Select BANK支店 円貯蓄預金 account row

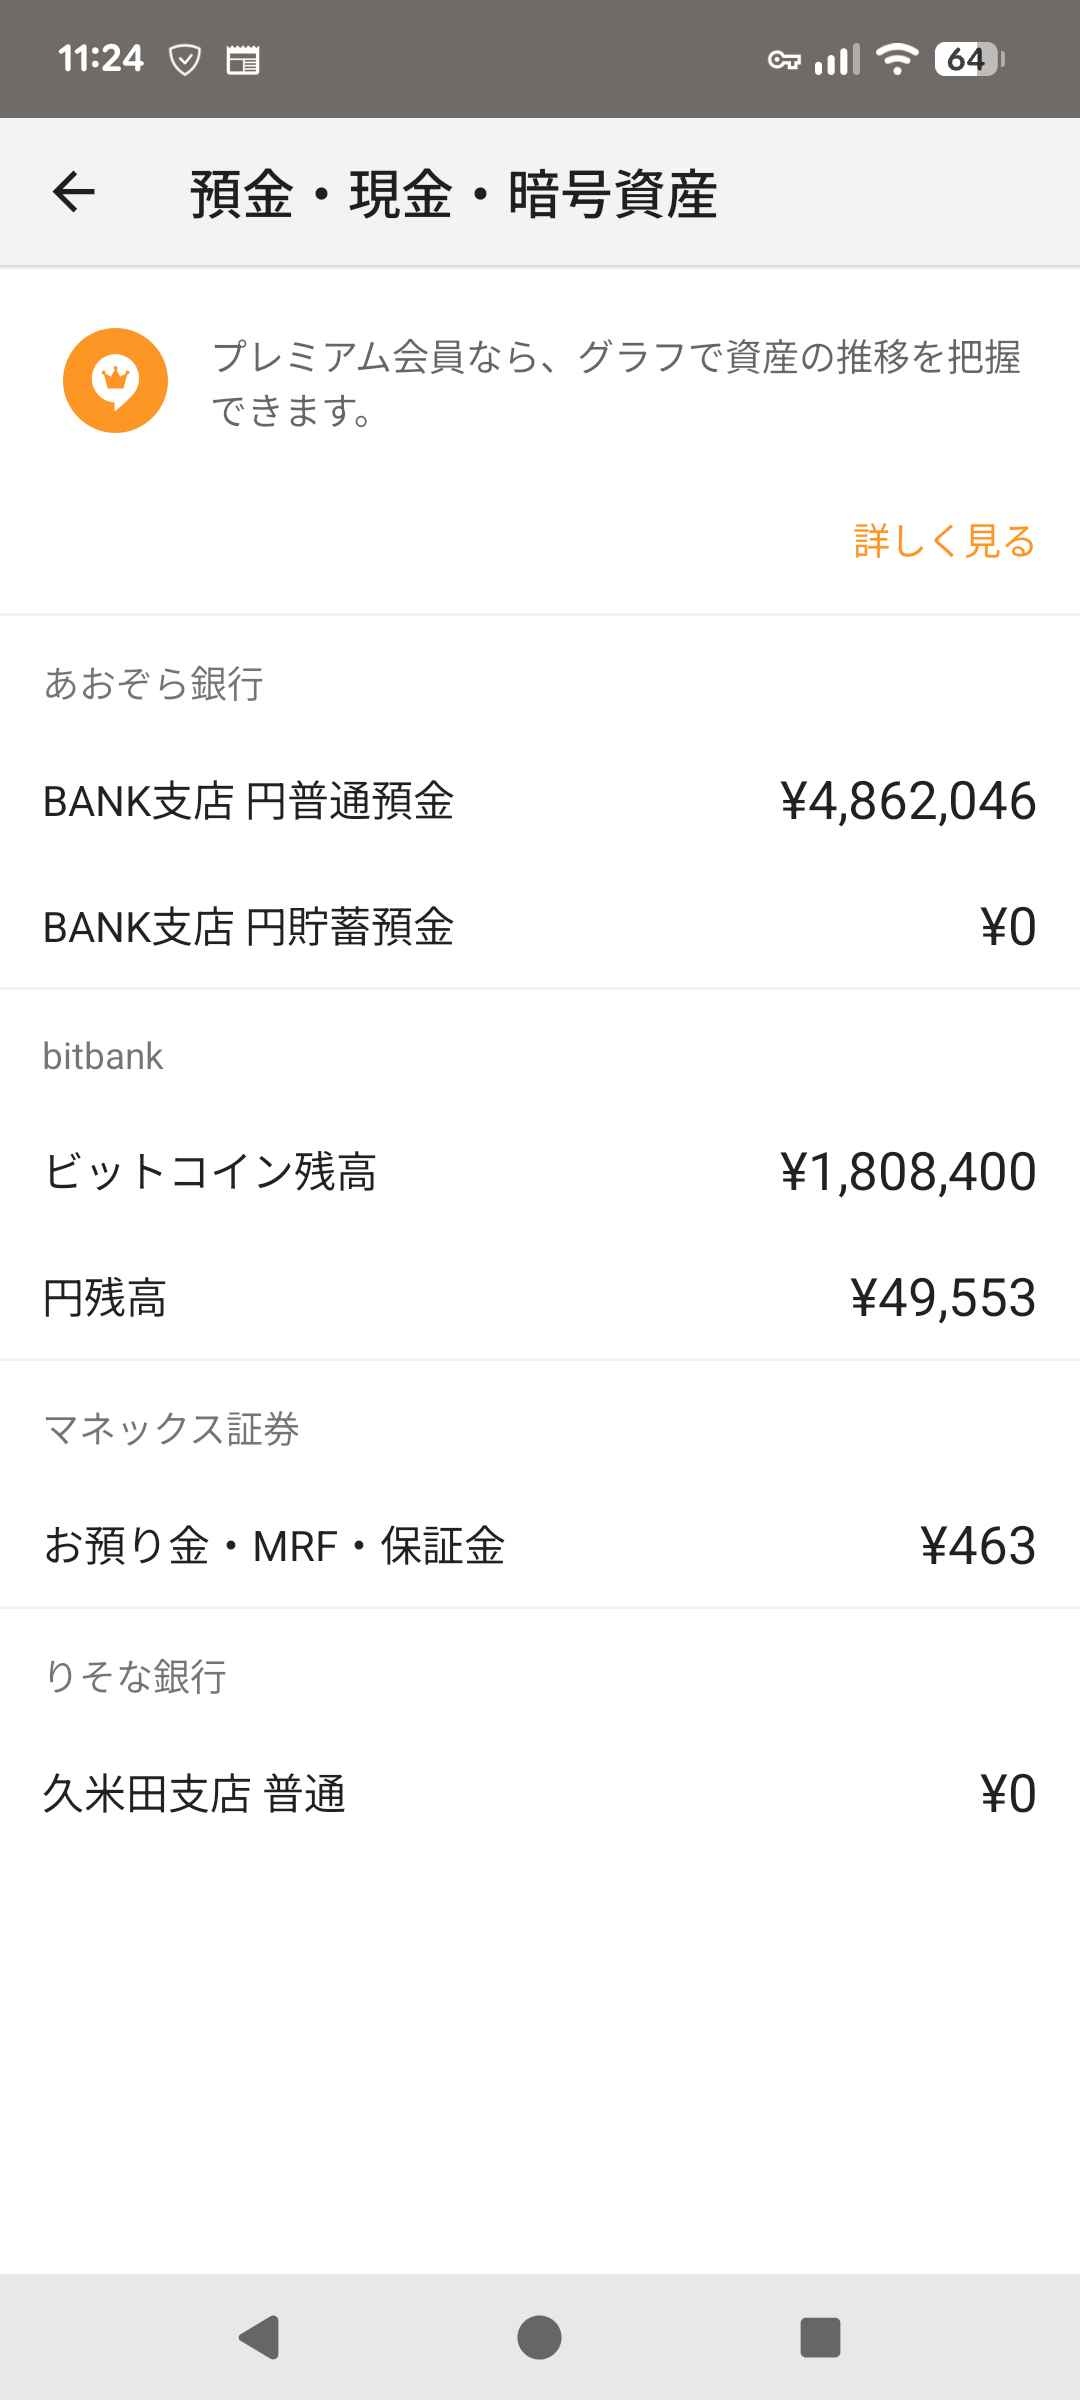(x=540, y=927)
